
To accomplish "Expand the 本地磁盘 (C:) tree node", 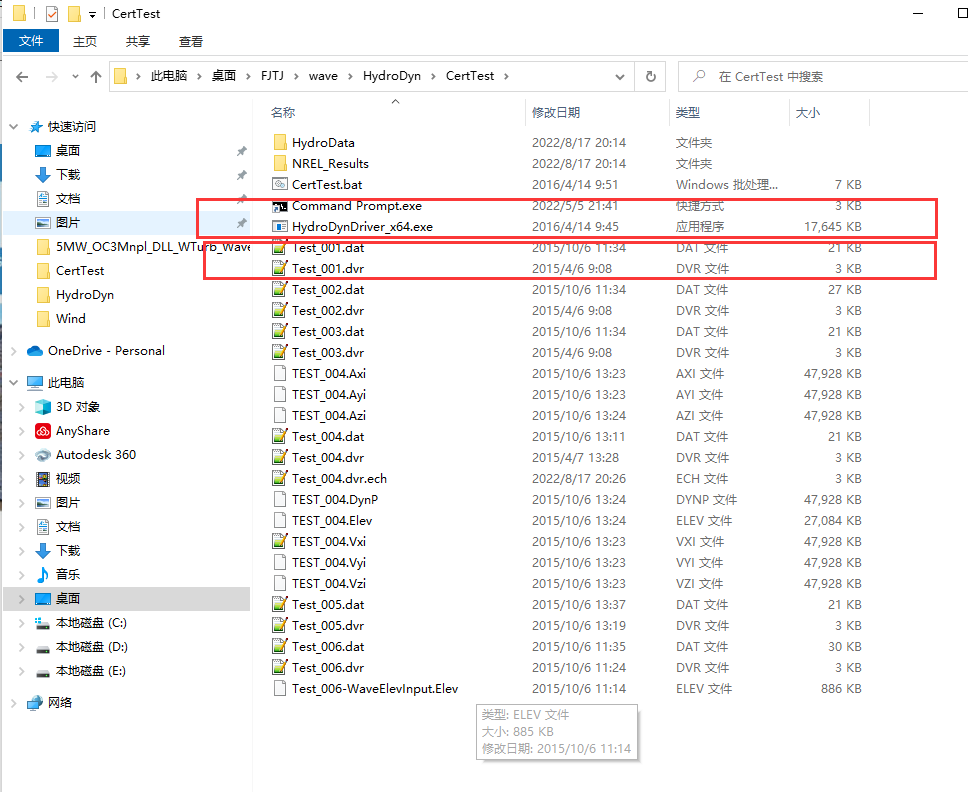I will [x=22, y=623].
